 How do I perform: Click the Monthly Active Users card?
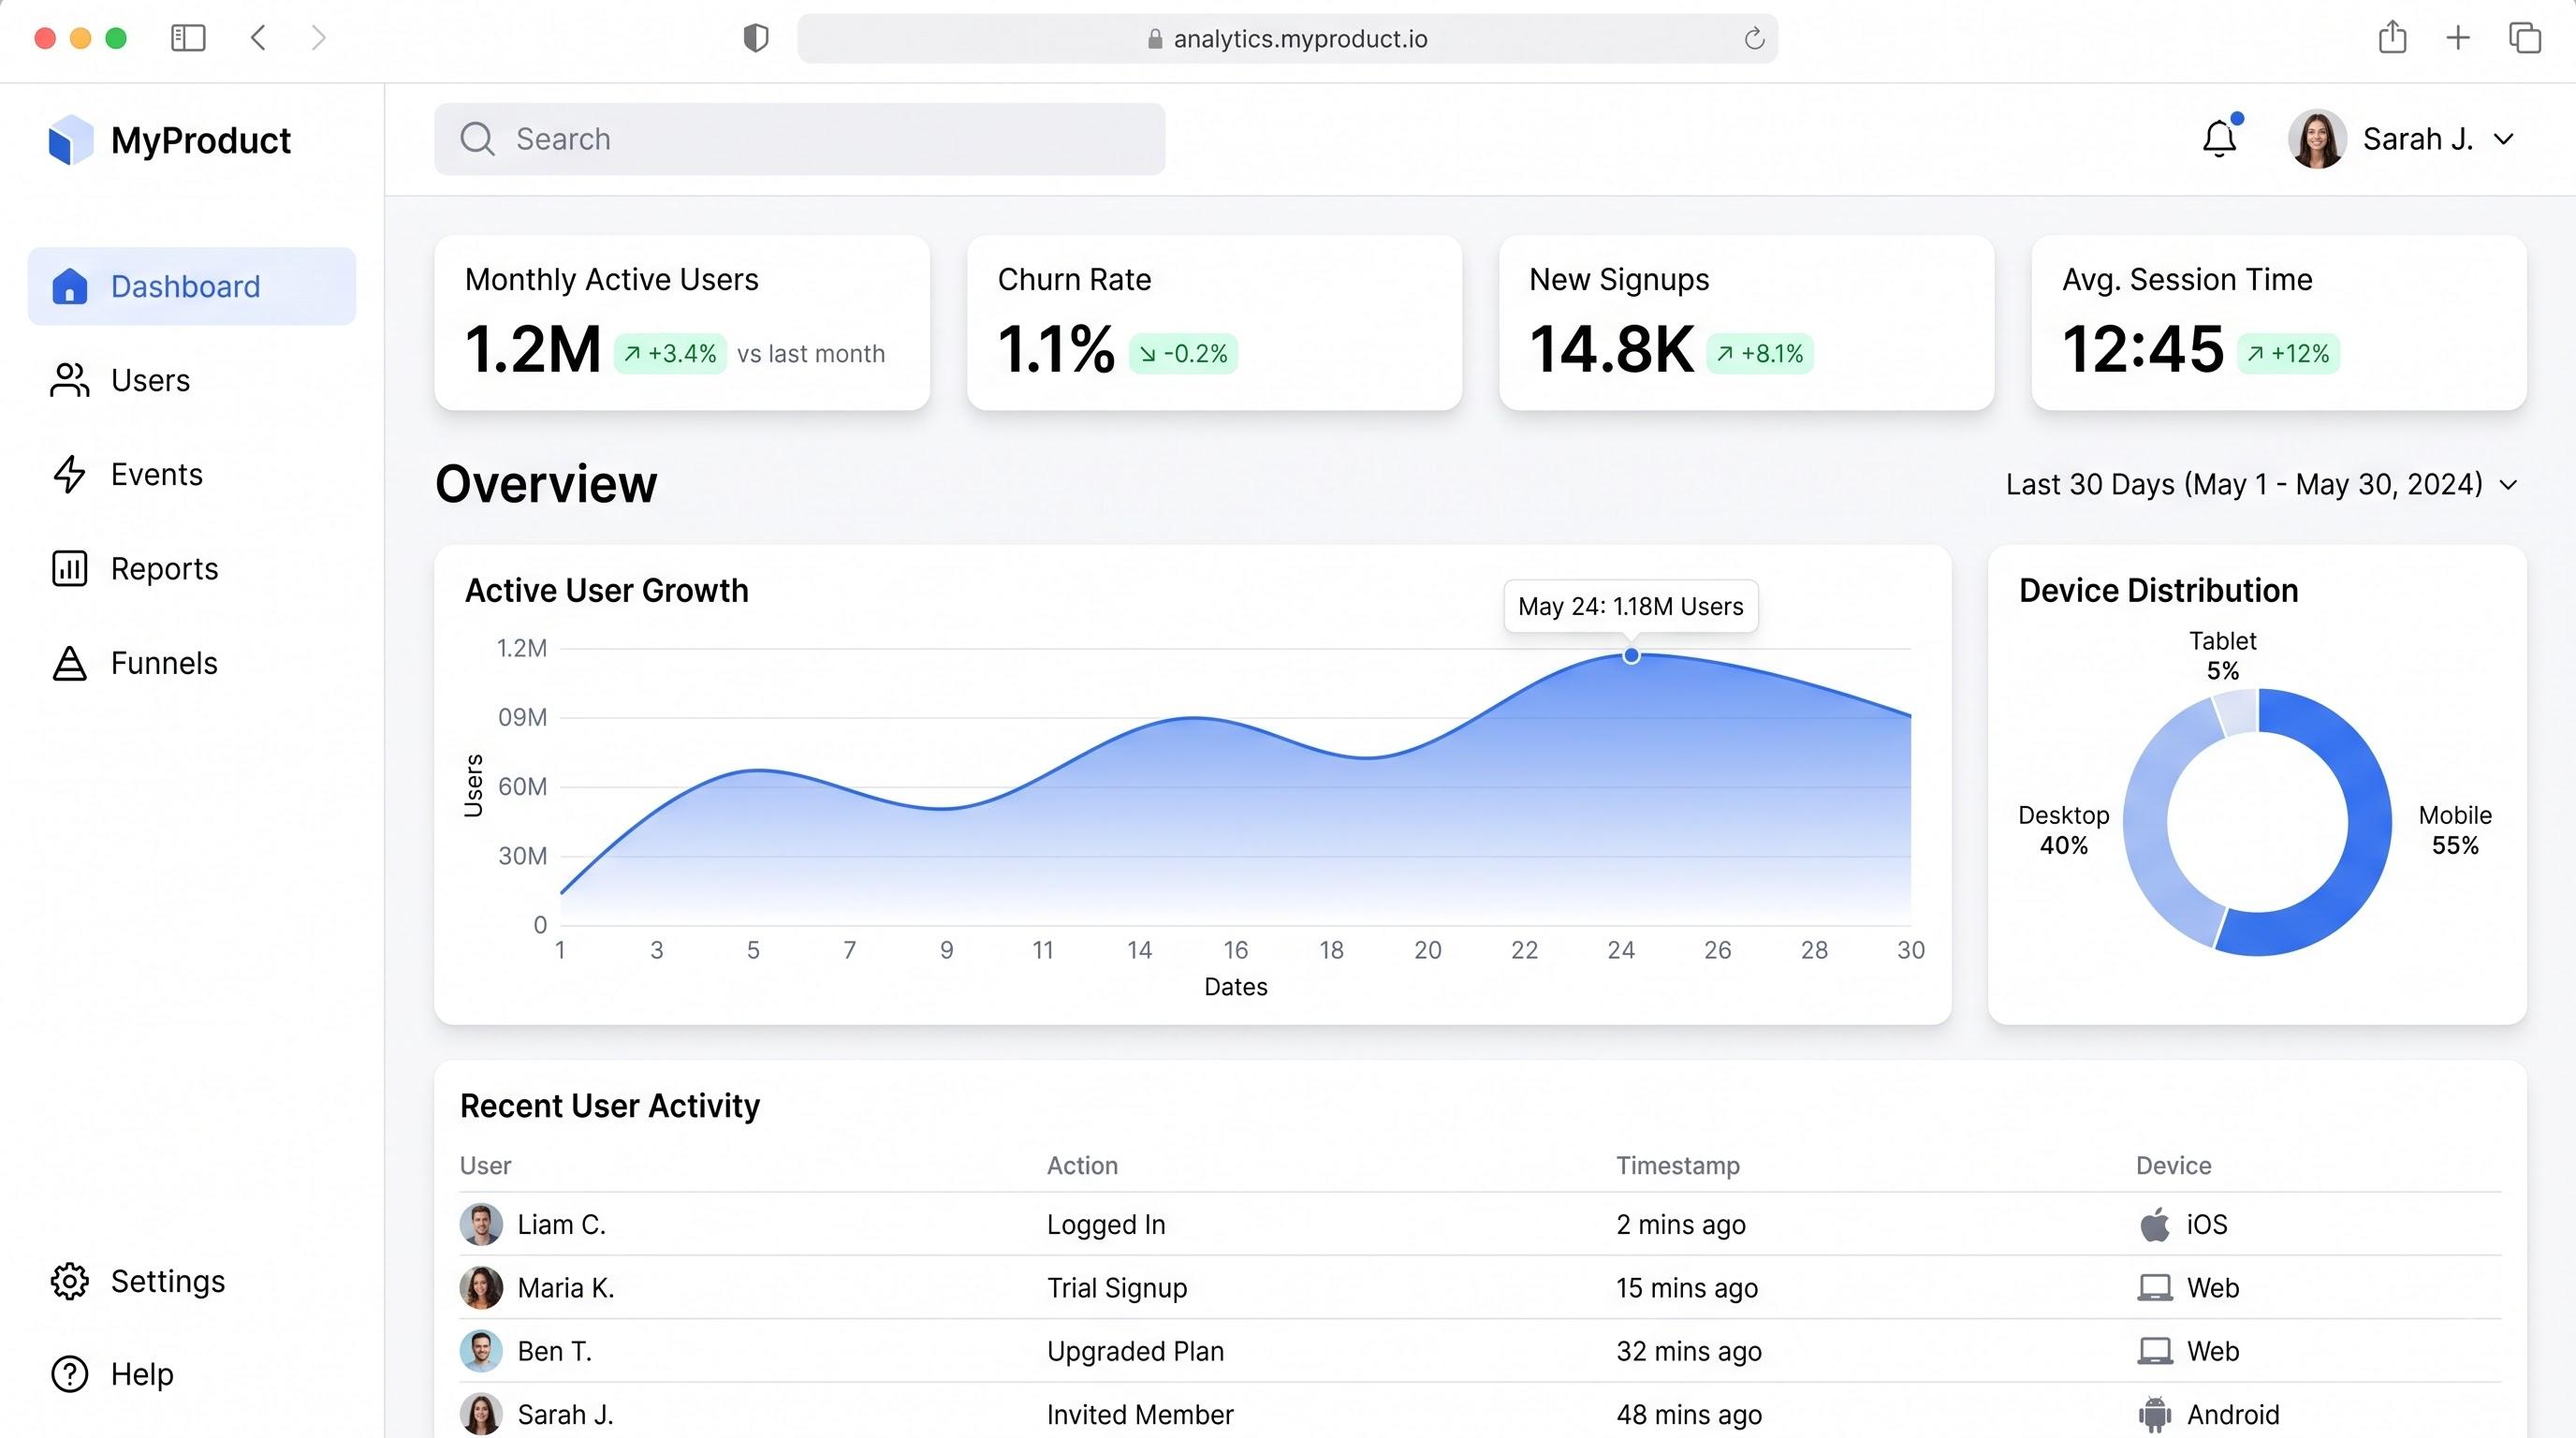[x=682, y=322]
